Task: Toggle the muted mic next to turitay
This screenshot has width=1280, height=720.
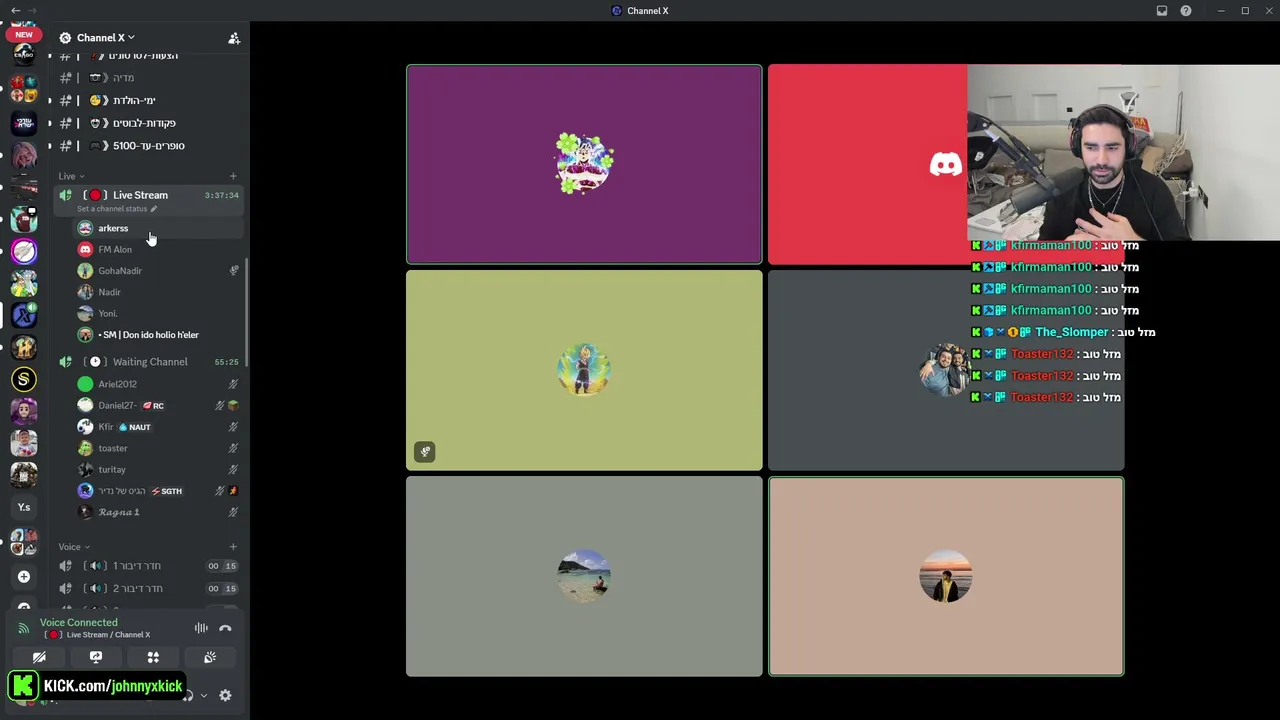Action: click(233, 470)
